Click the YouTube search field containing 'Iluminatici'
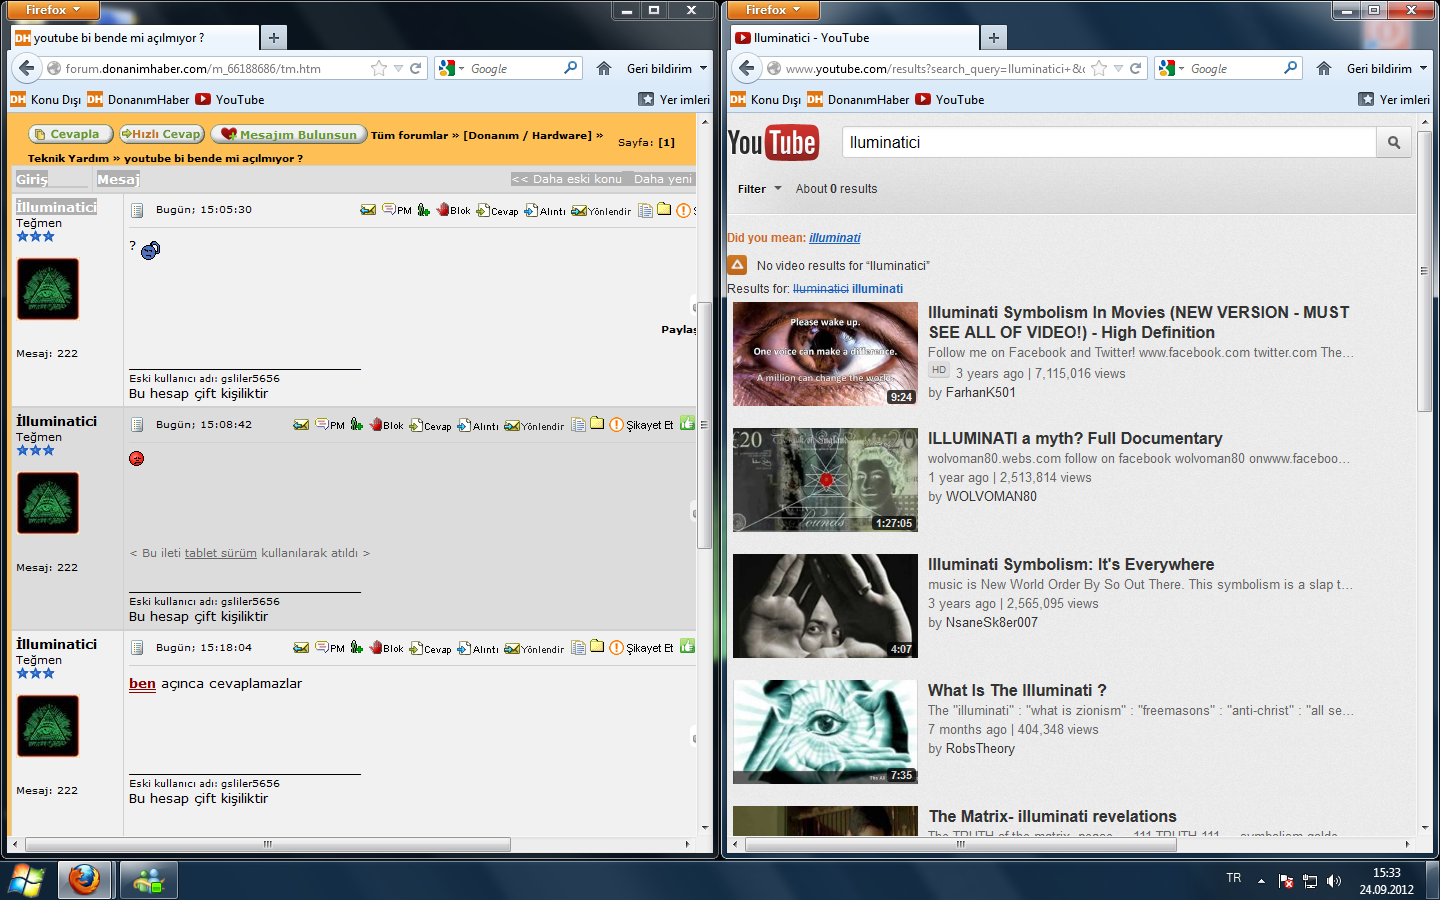The width and height of the screenshot is (1440, 900). point(1109,143)
